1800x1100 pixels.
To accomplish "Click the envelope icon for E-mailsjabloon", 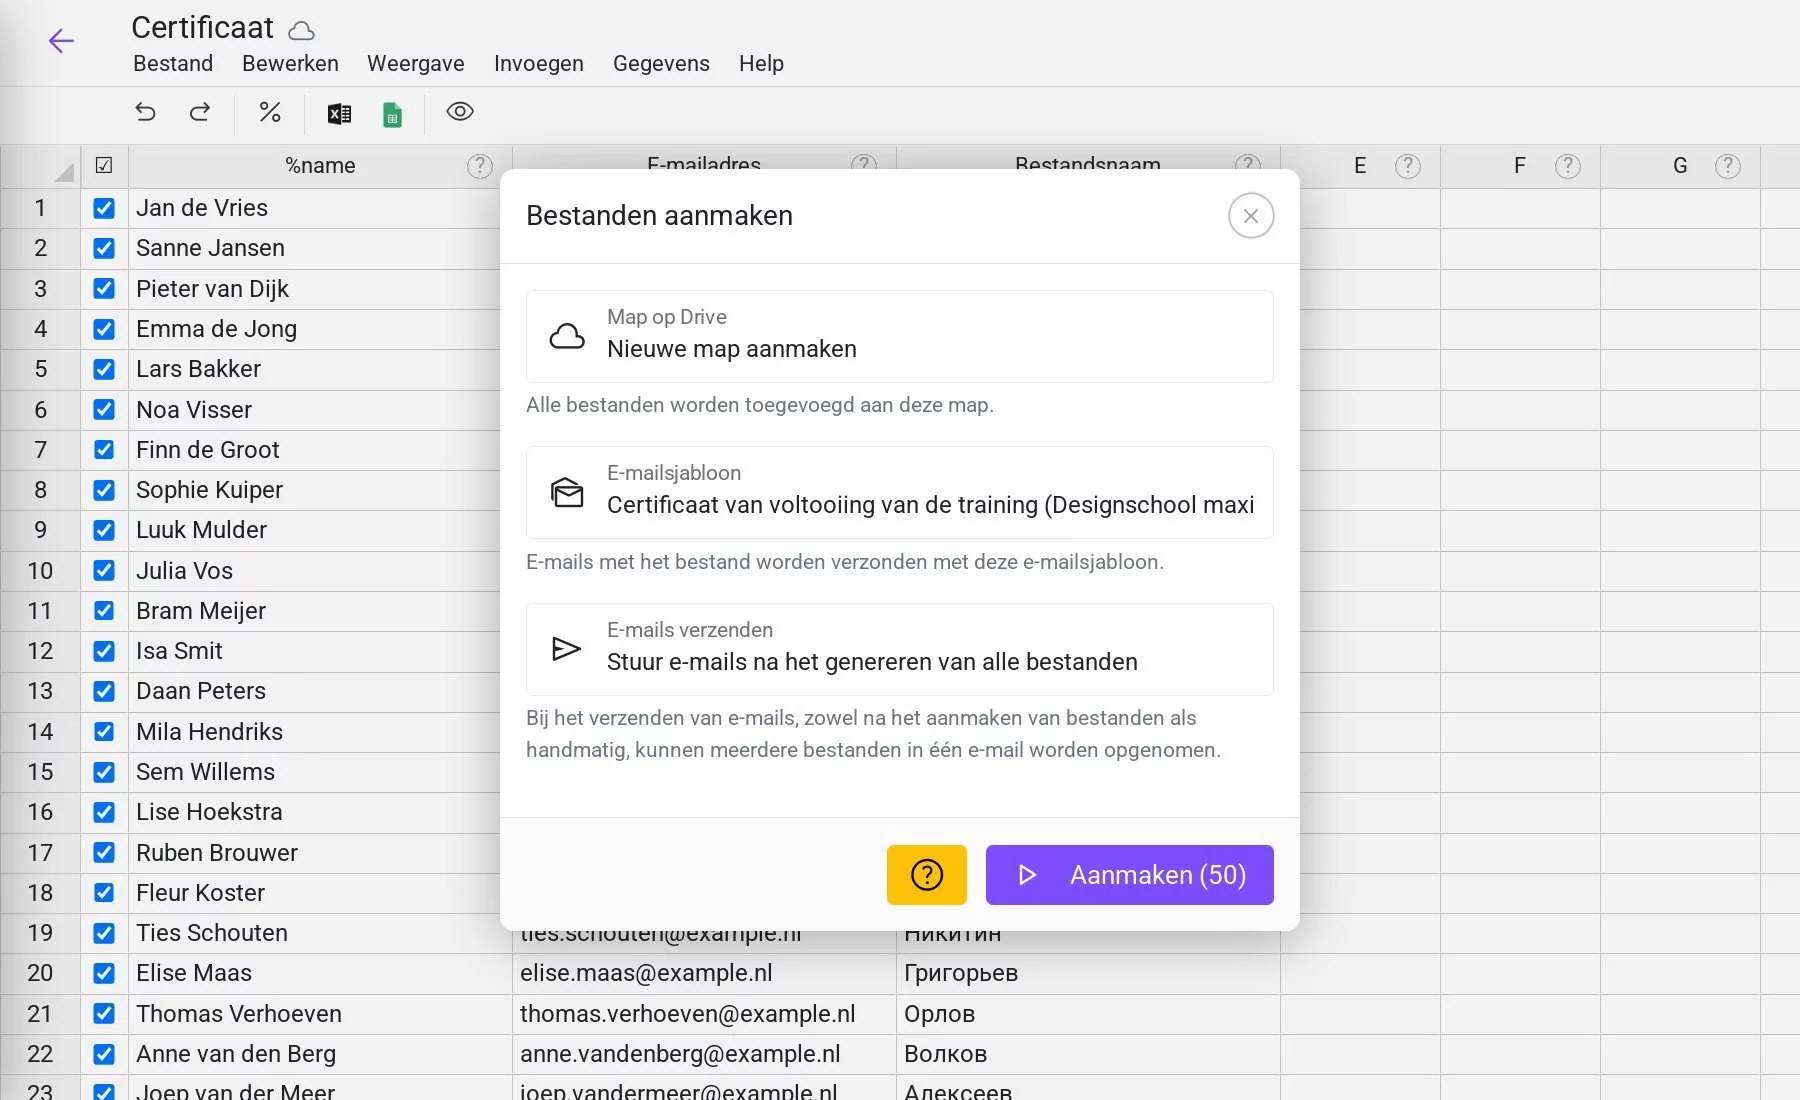I will [567, 492].
